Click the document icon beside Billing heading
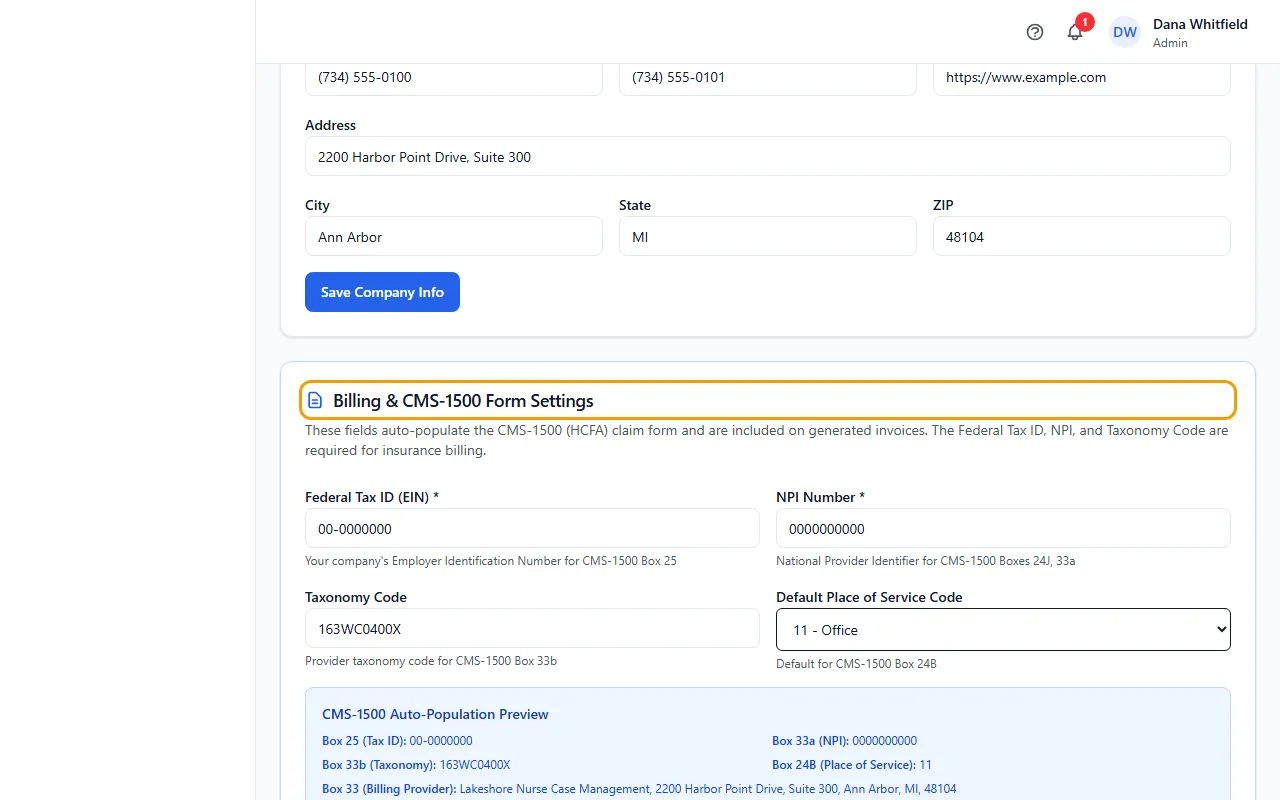The width and height of the screenshot is (1280, 800). pyautogui.click(x=315, y=401)
